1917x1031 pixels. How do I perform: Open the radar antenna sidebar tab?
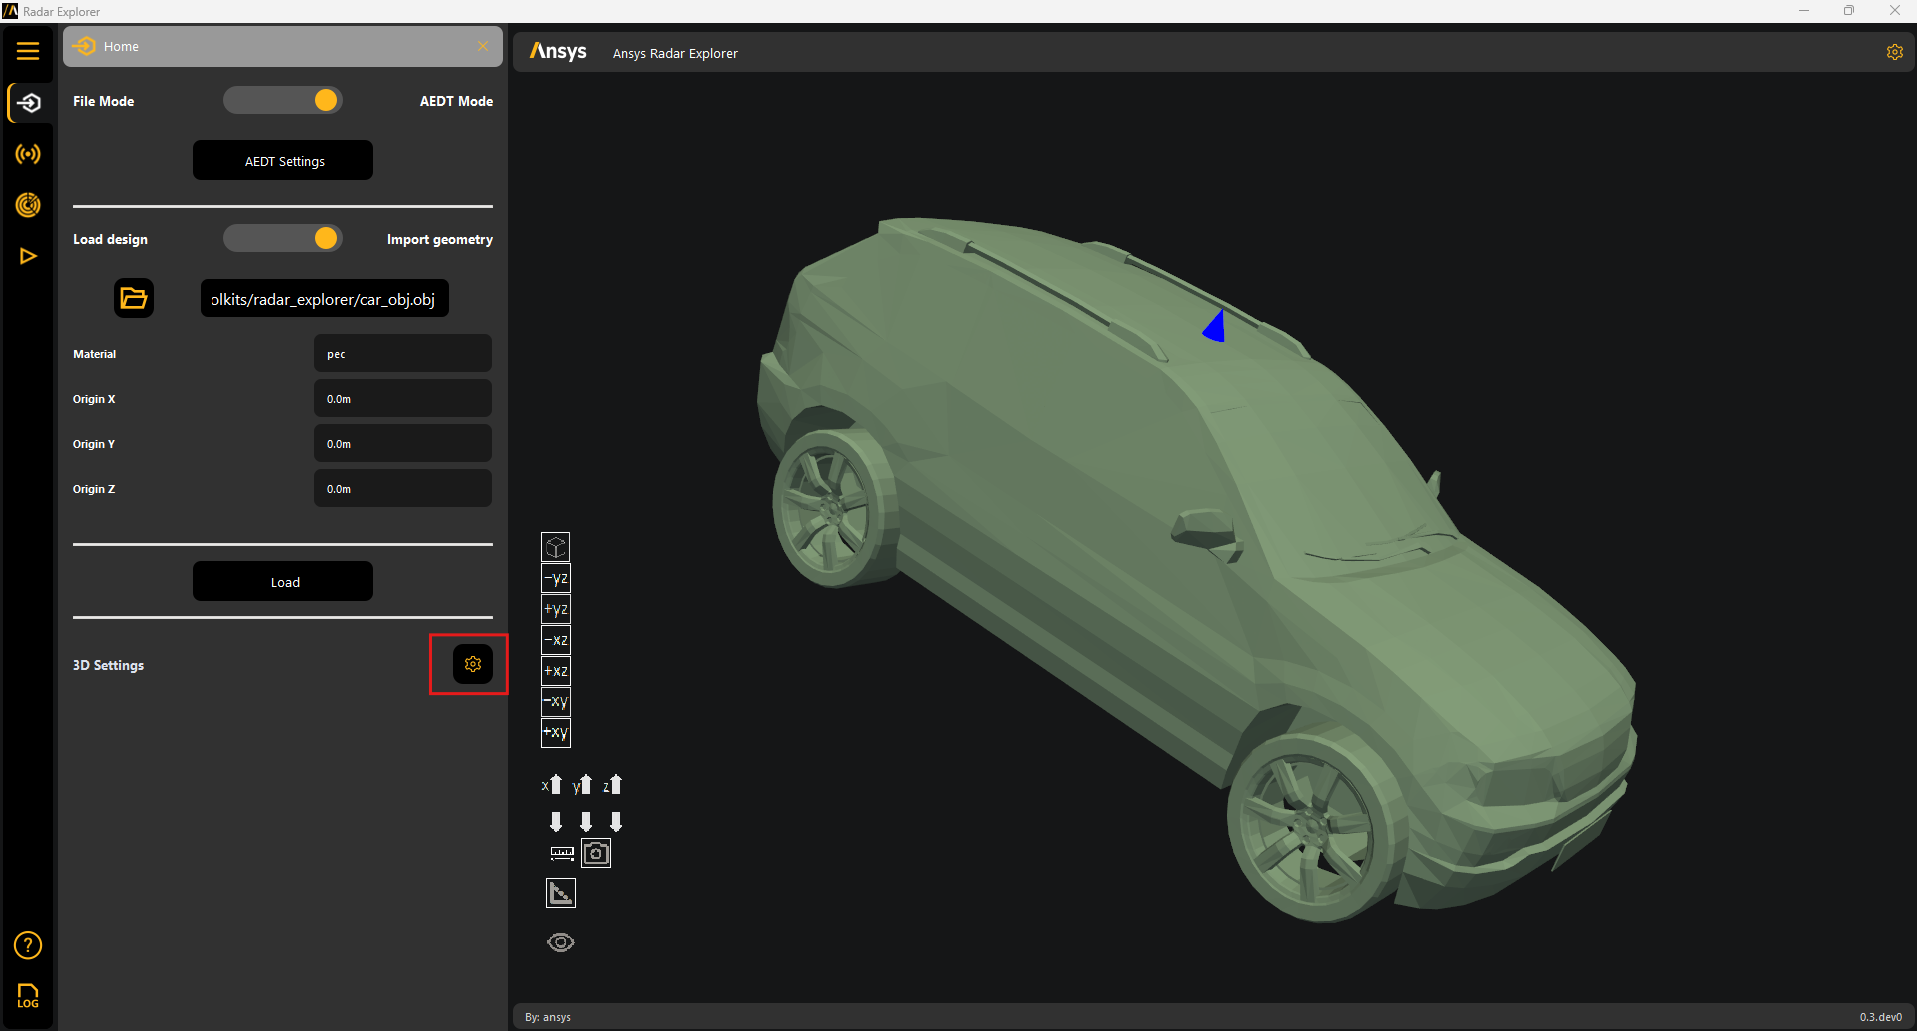[28, 154]
